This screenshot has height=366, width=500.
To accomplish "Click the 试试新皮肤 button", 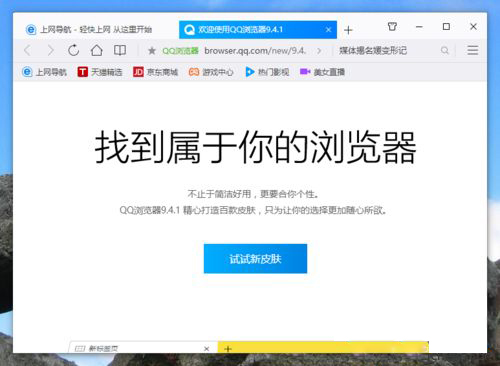I will pos(255,259).
